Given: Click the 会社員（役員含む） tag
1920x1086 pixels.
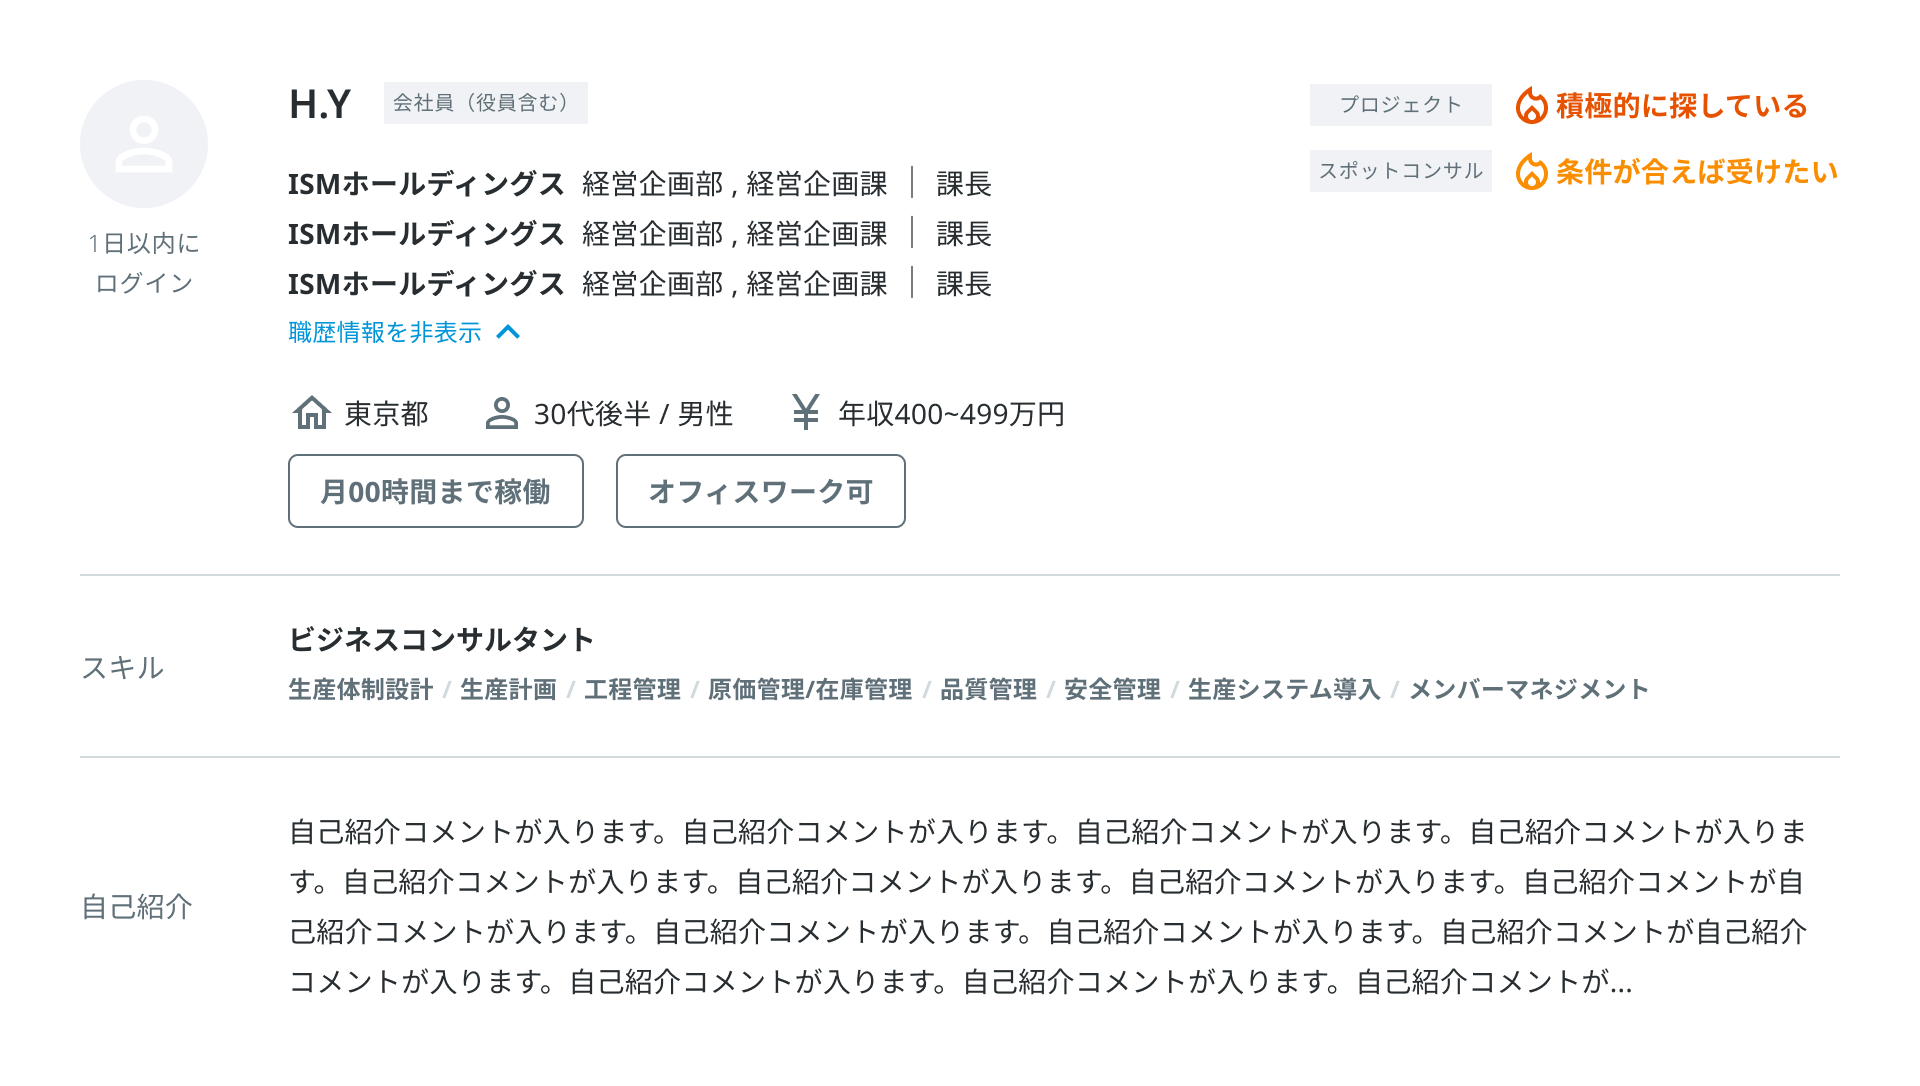Looking at the screenshot, I should pos(485,103).
